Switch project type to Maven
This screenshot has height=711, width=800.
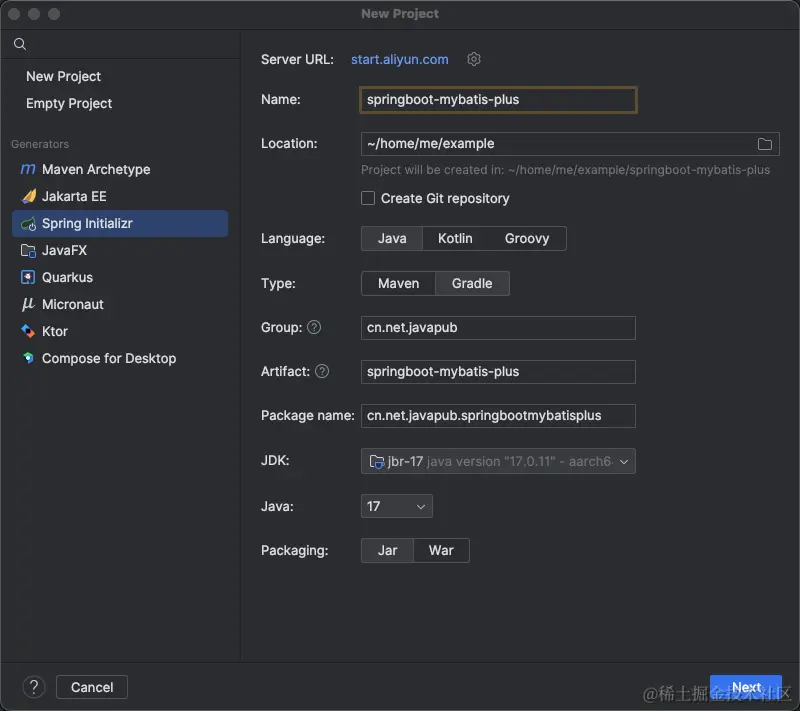(x=398, y=284)
